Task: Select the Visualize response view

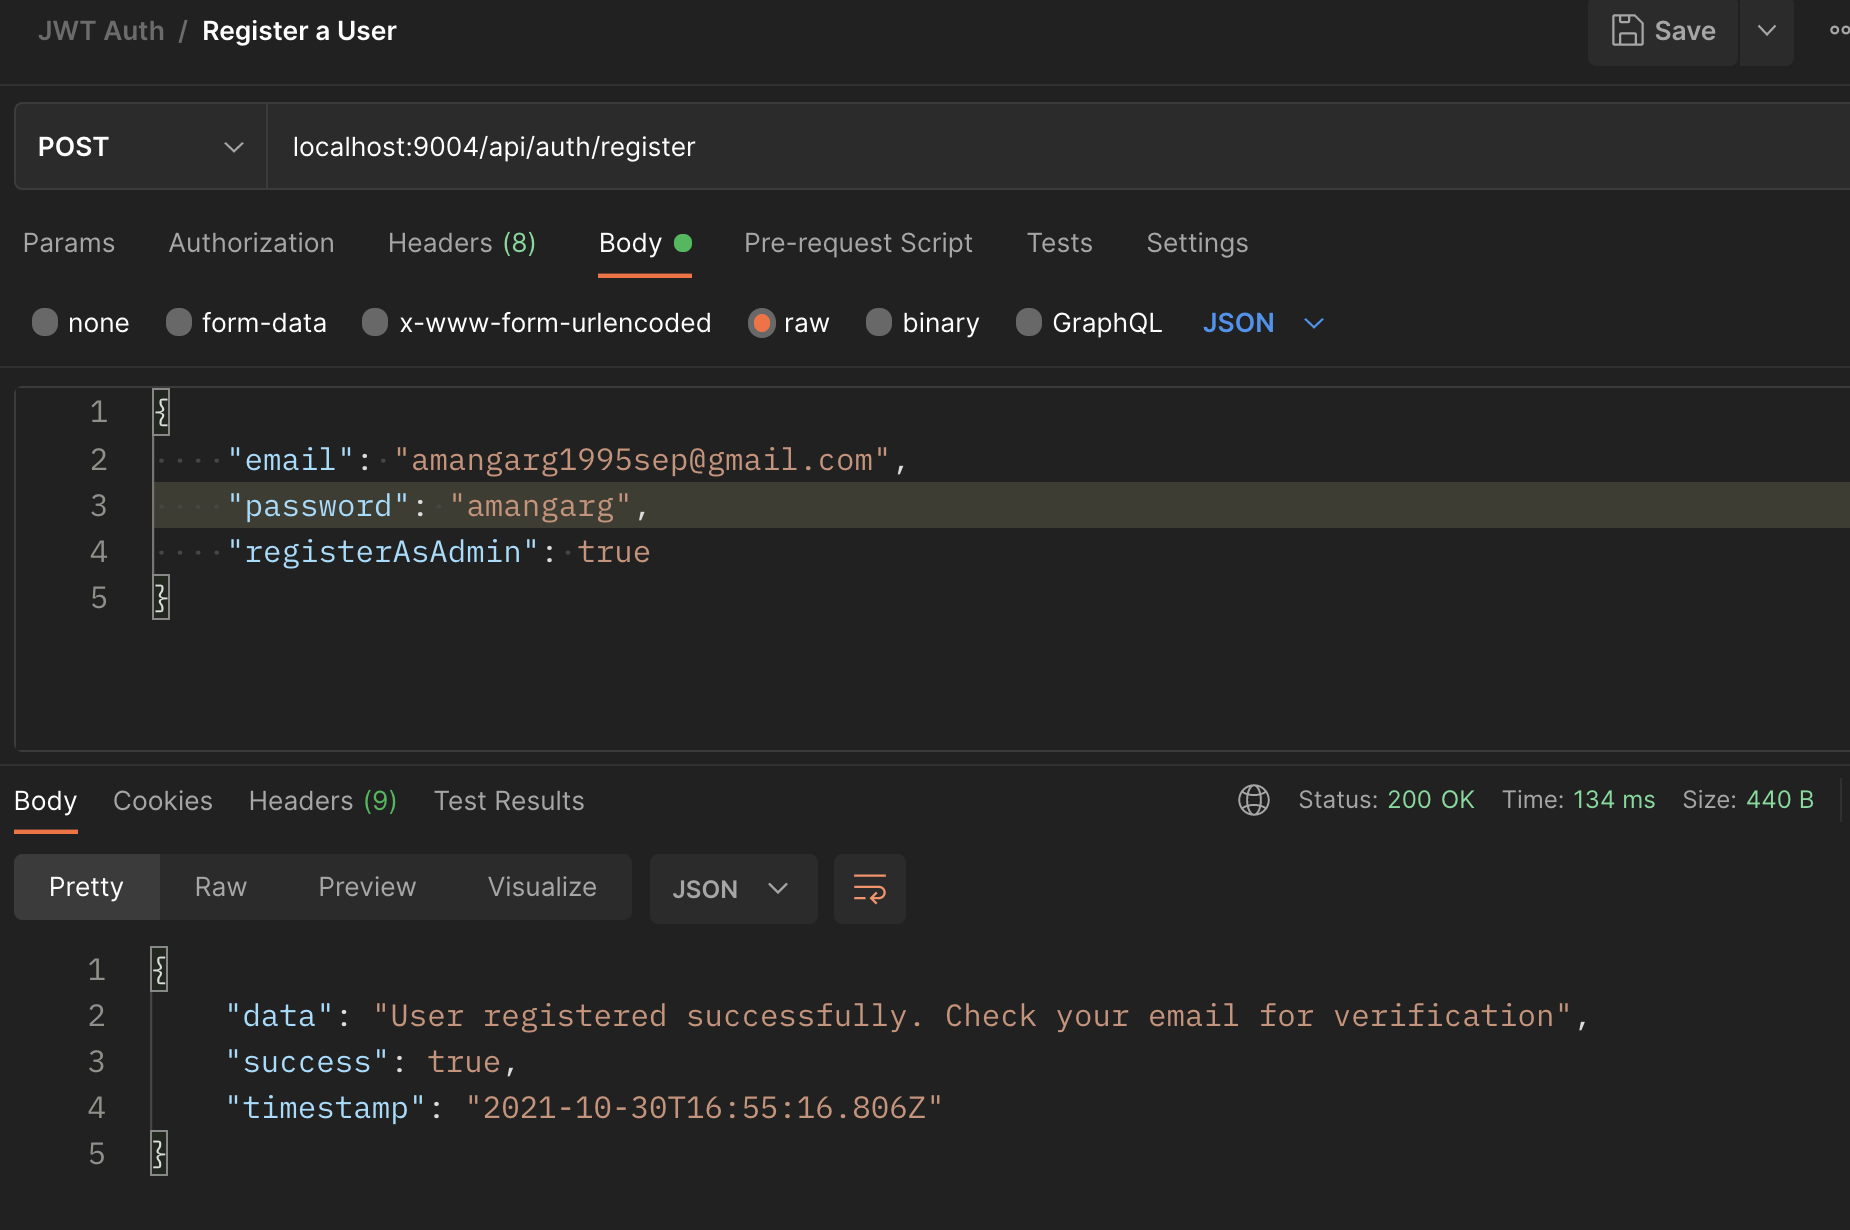Action: (542, 887)
